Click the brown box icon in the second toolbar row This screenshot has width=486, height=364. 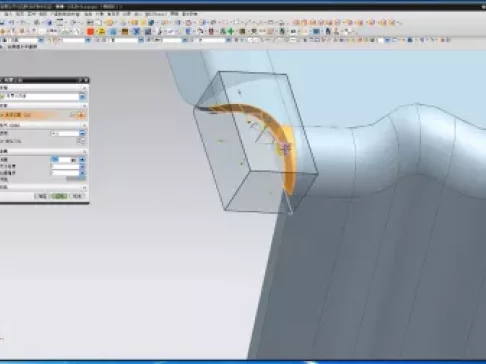[125, 32]
